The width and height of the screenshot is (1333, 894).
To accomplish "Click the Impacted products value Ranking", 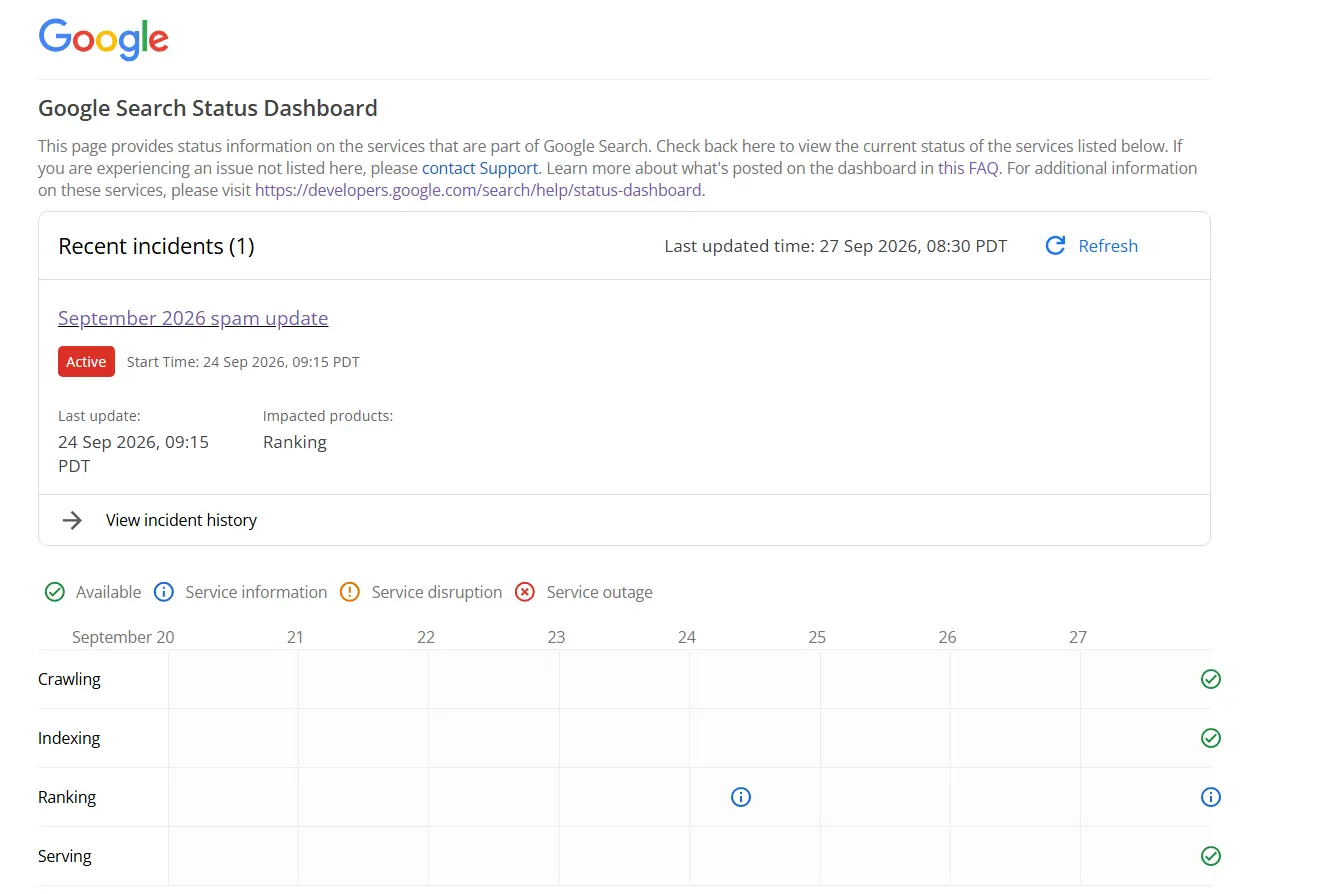I will pyautogui.click(x=295, y=442).
